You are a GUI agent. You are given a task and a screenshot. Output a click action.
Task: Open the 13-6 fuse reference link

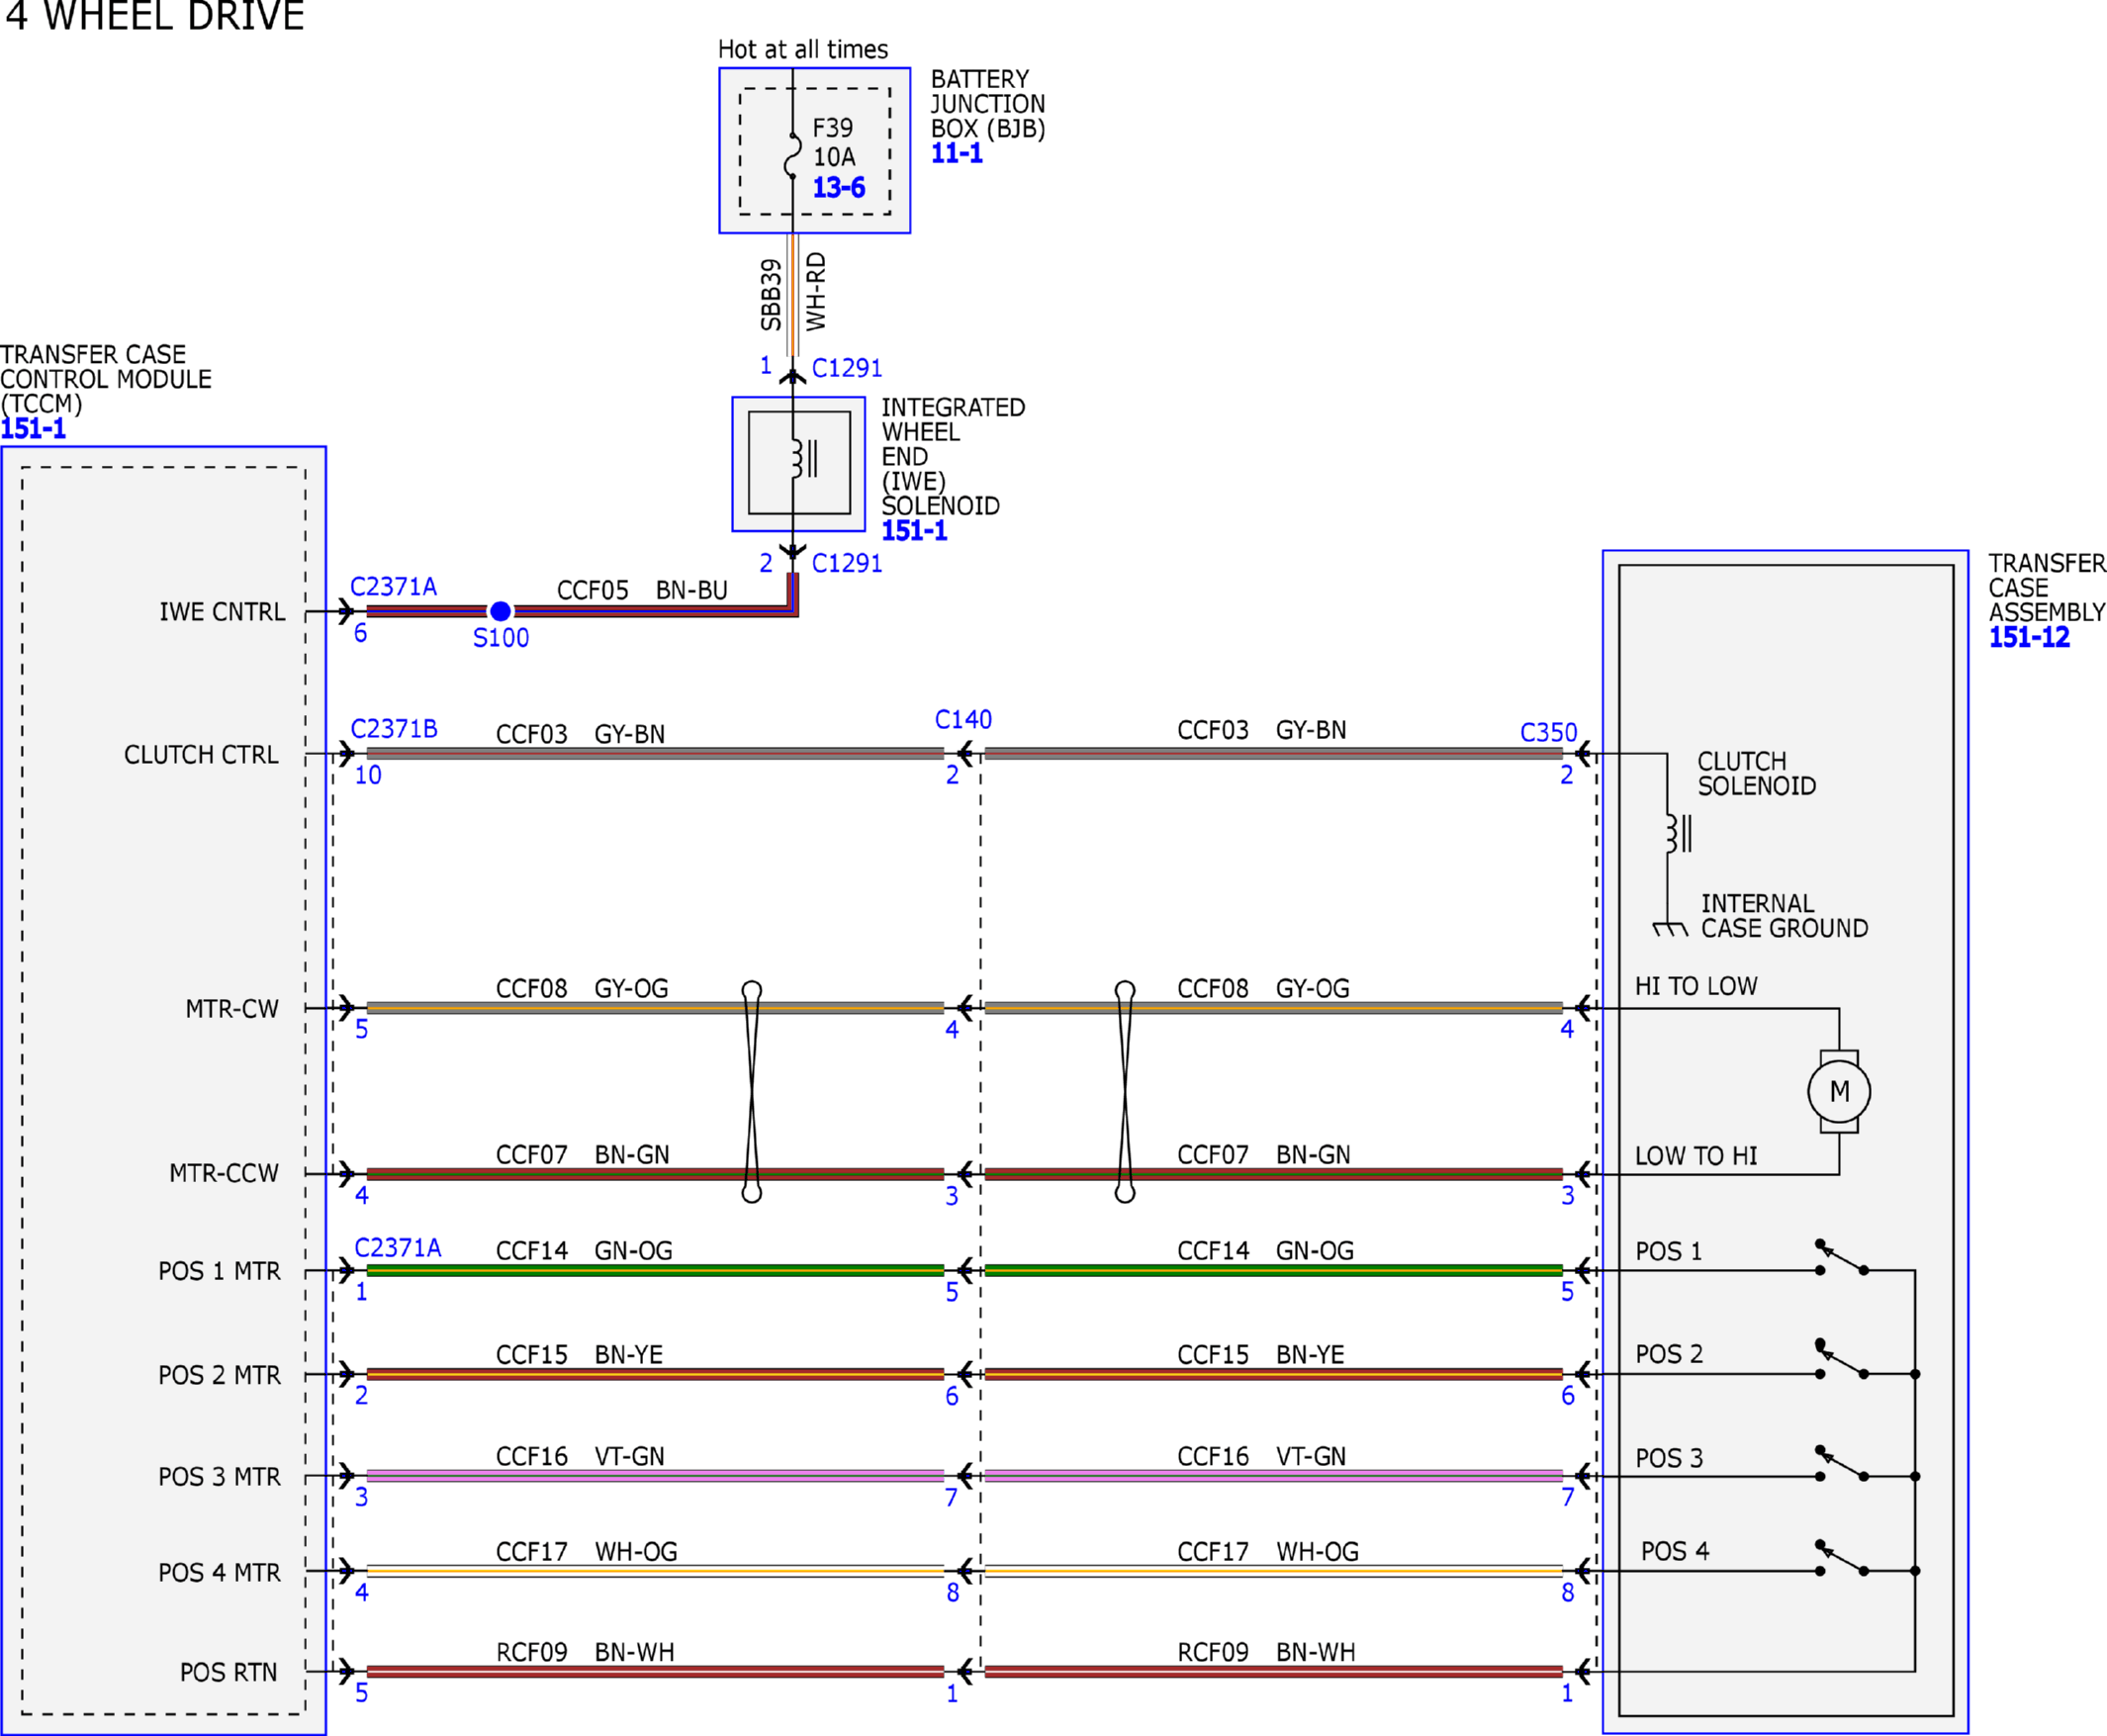[x=838, y=187]
